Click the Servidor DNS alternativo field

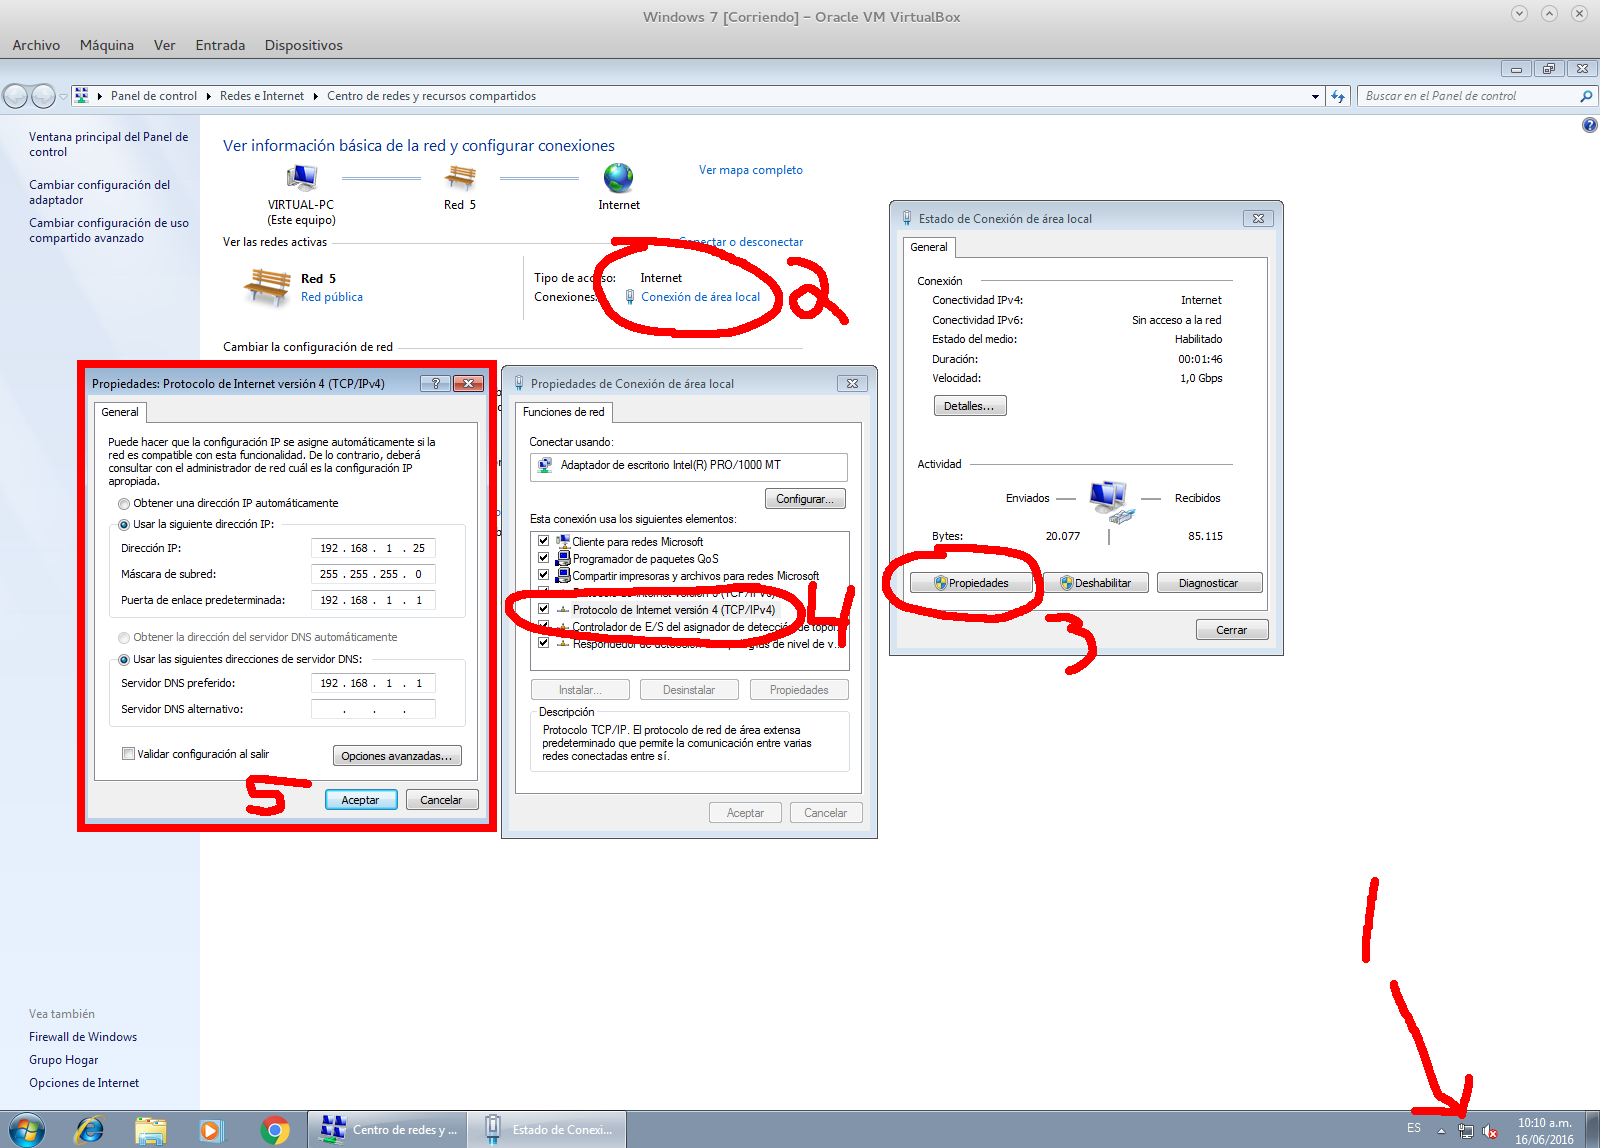373,709
